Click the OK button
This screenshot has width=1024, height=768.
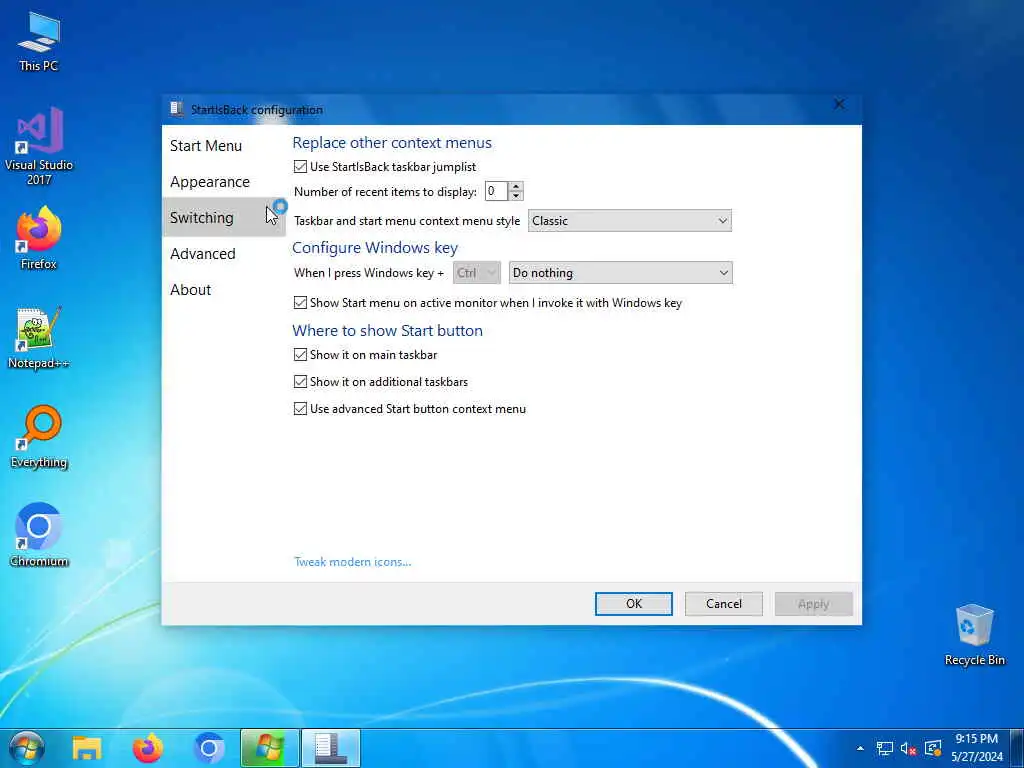(633, 604)
